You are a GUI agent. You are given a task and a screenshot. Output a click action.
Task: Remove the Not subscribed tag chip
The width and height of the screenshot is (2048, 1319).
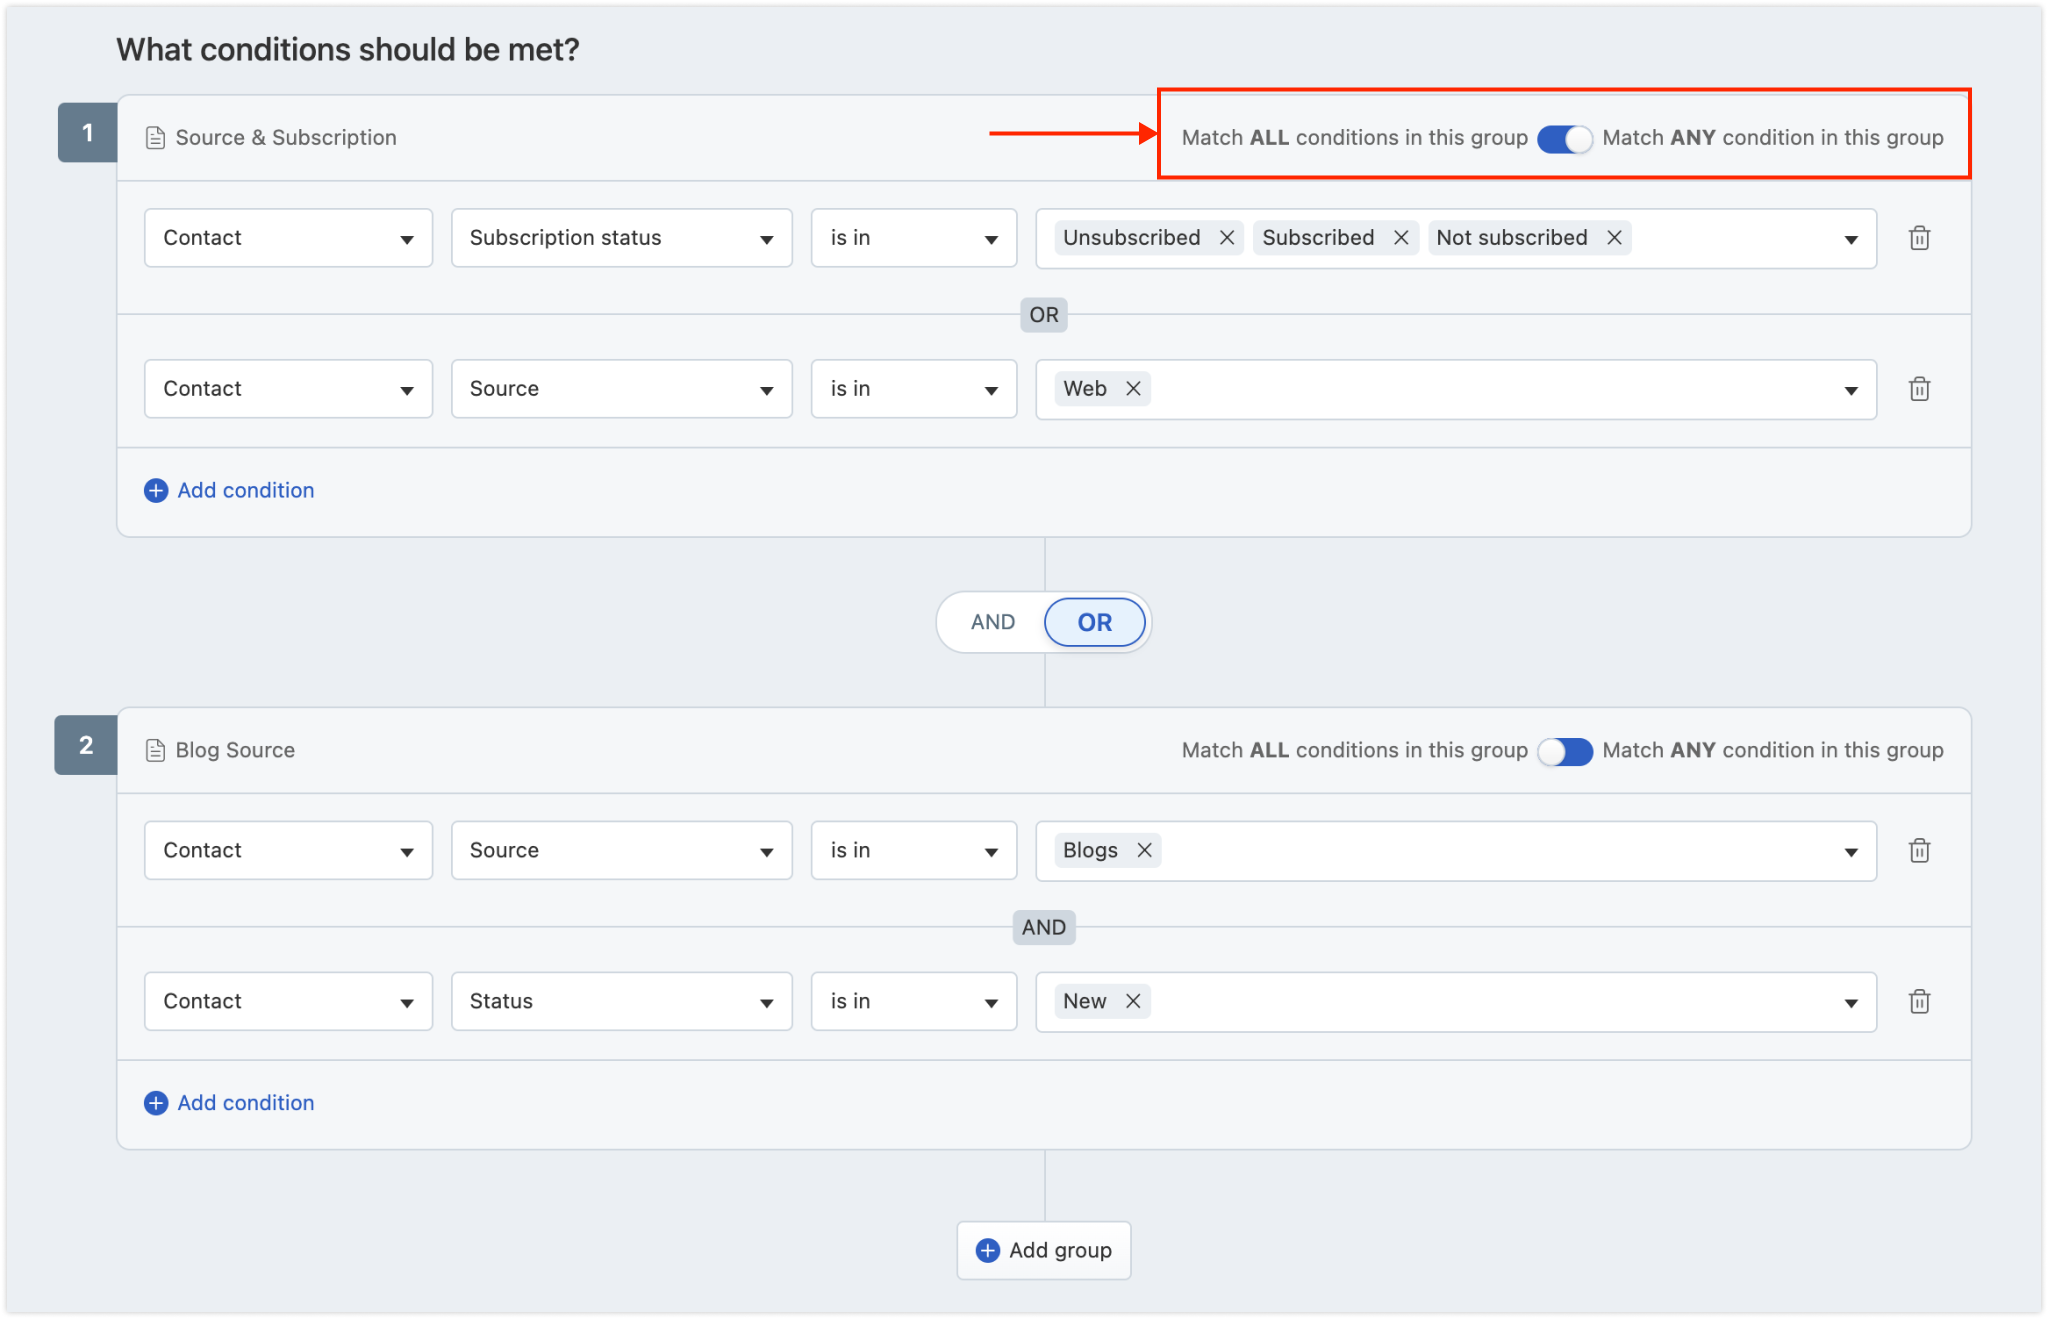click(x=1614, y=238)
